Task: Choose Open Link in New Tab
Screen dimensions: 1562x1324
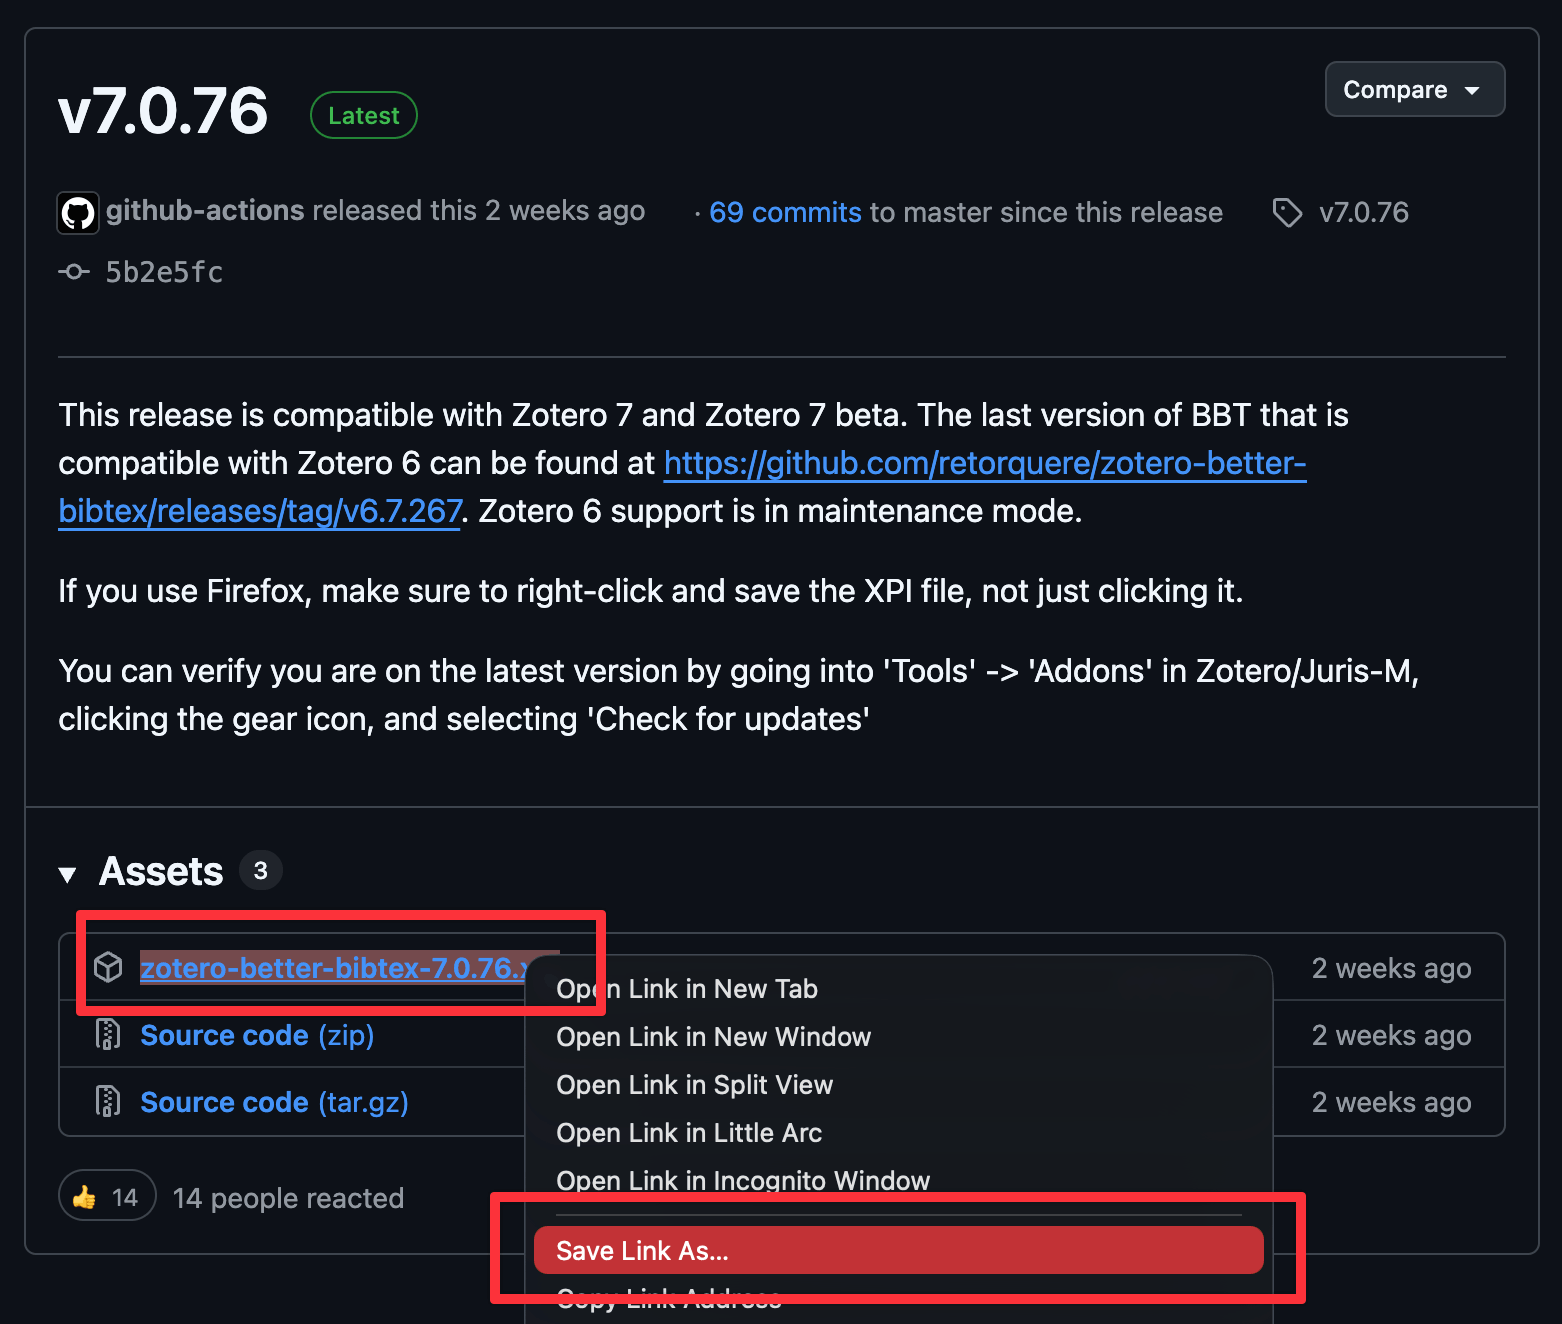Action: 687,989
